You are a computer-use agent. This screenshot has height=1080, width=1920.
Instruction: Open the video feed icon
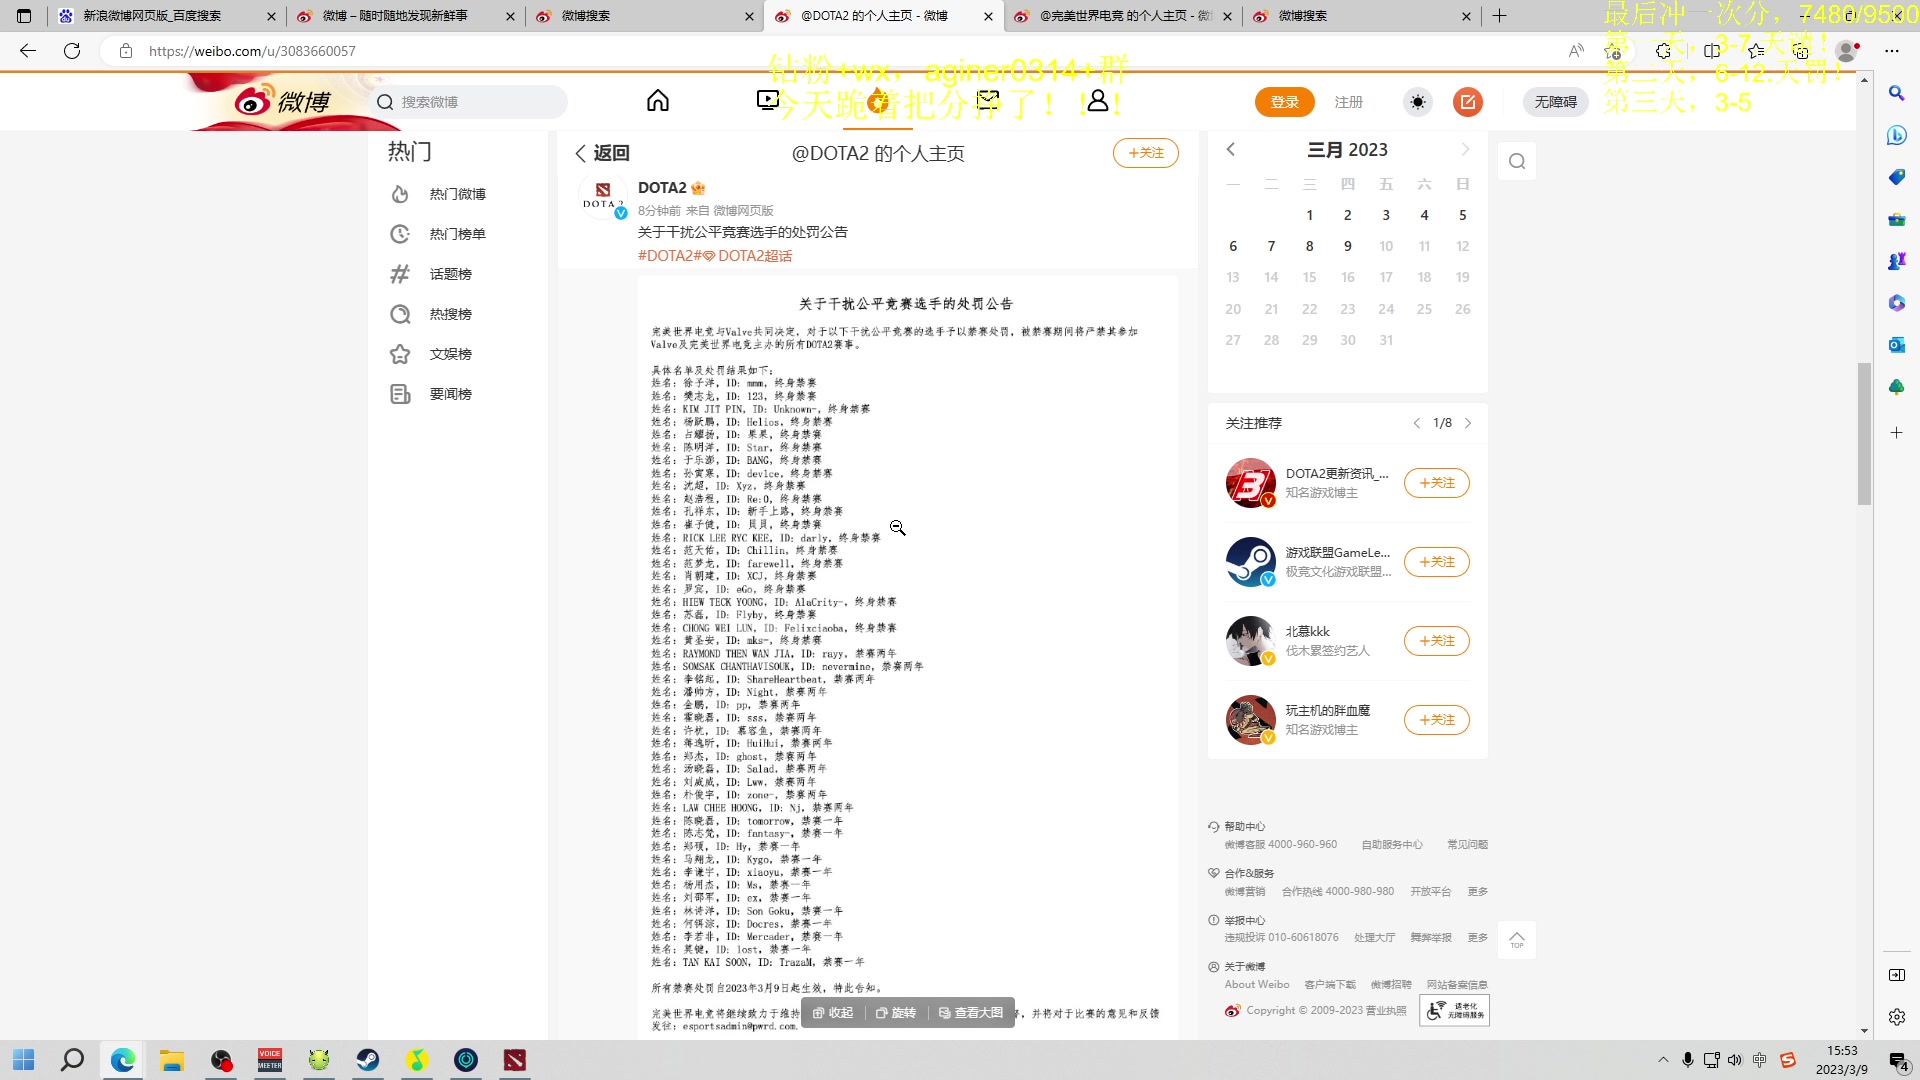click(x=767, y=101)
